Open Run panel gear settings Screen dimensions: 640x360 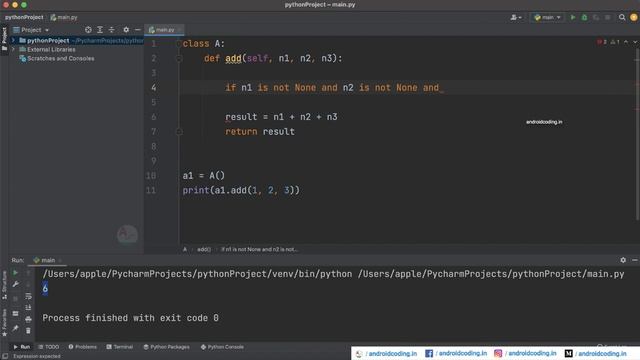click(623, 260)
